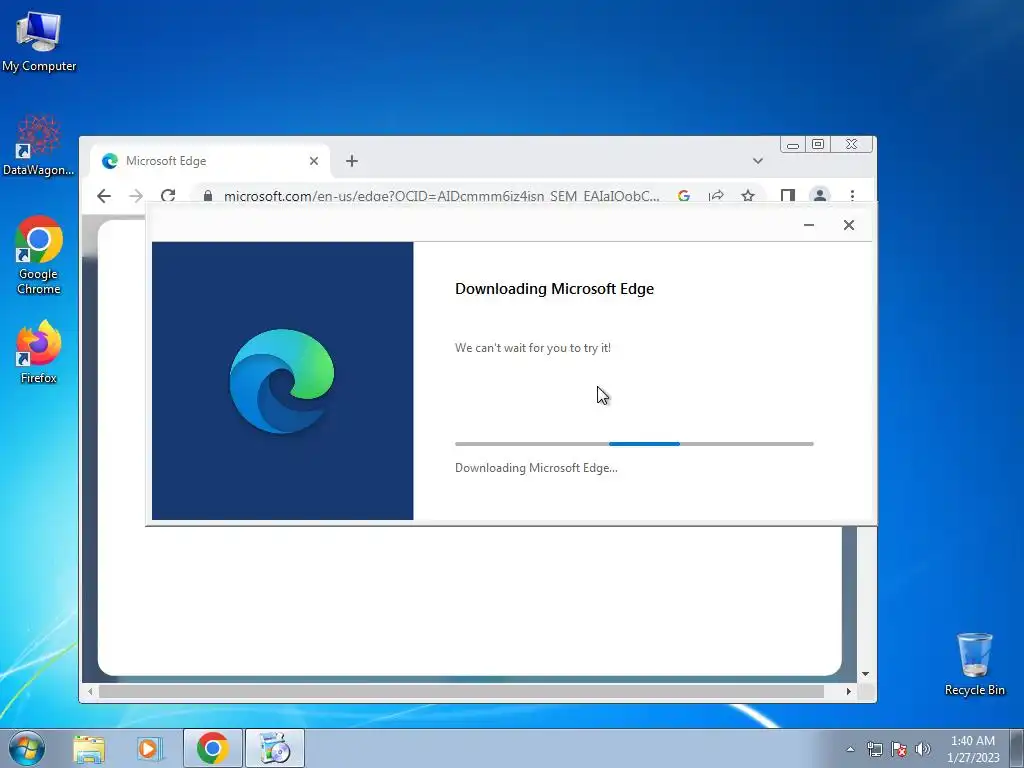Share this page icon in Chrome
Image resolution: width=1024 pixels, height=768 pixels.
coord(716,196)
